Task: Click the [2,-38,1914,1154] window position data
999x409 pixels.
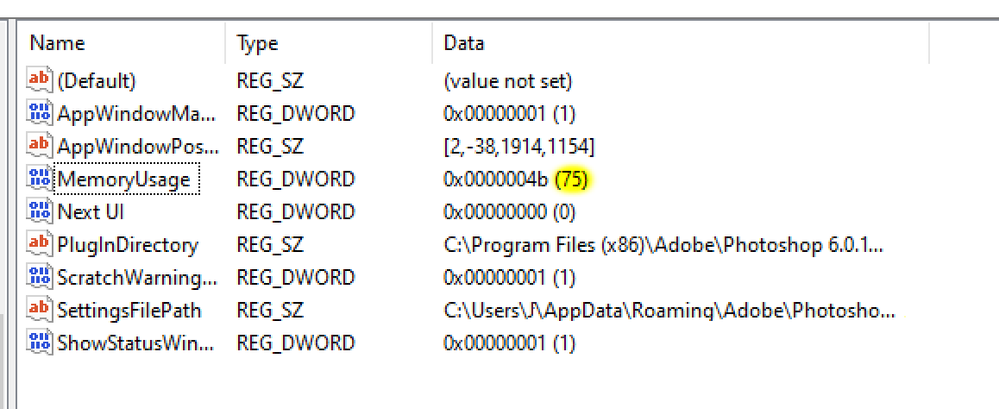Action: [x=519, y=147]
